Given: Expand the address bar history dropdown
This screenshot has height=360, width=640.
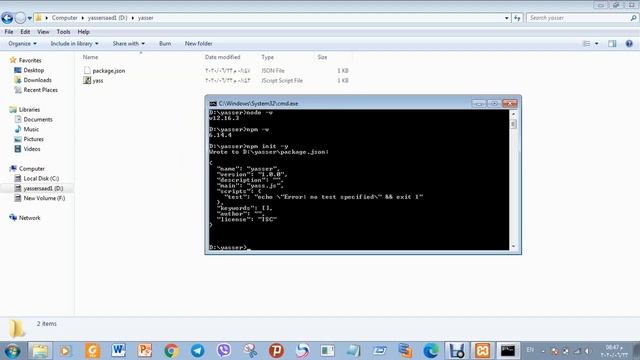Looking at the screenshot, I should [x=507, y=18].
